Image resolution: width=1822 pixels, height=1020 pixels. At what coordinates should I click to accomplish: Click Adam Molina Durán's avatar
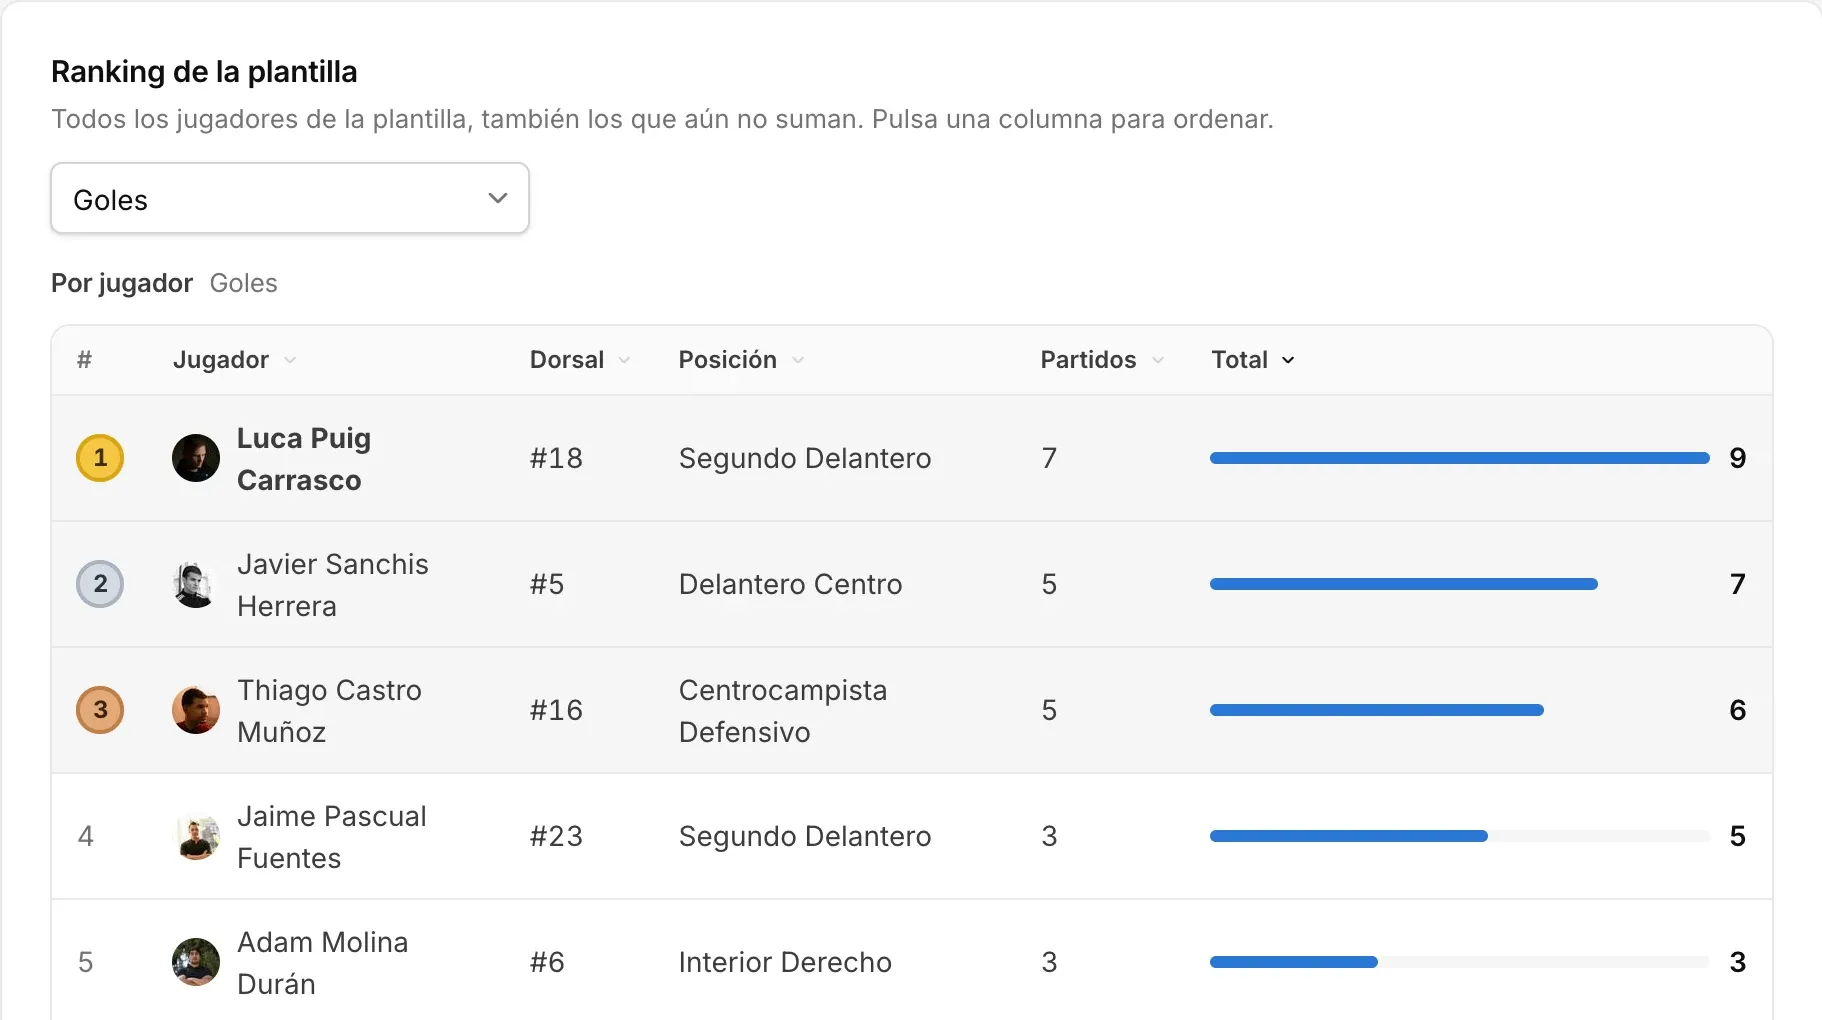tap(196, 962)
